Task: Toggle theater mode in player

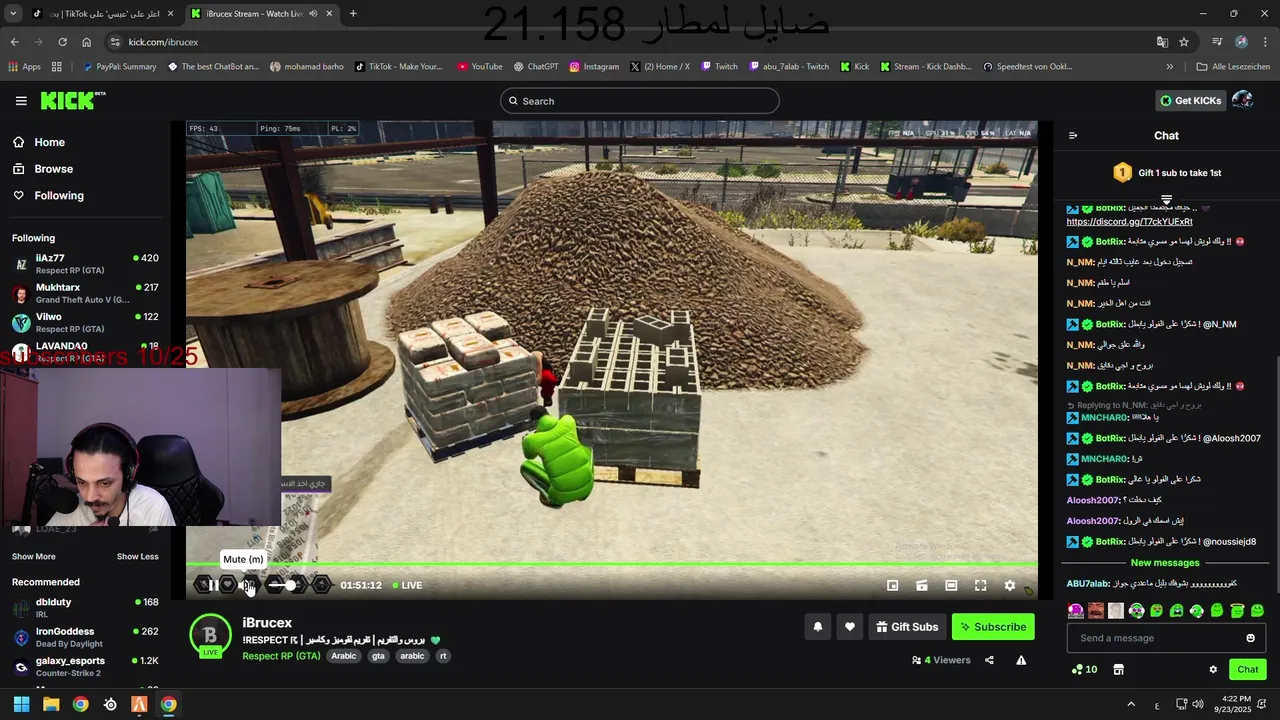Action: click(951, 586)
